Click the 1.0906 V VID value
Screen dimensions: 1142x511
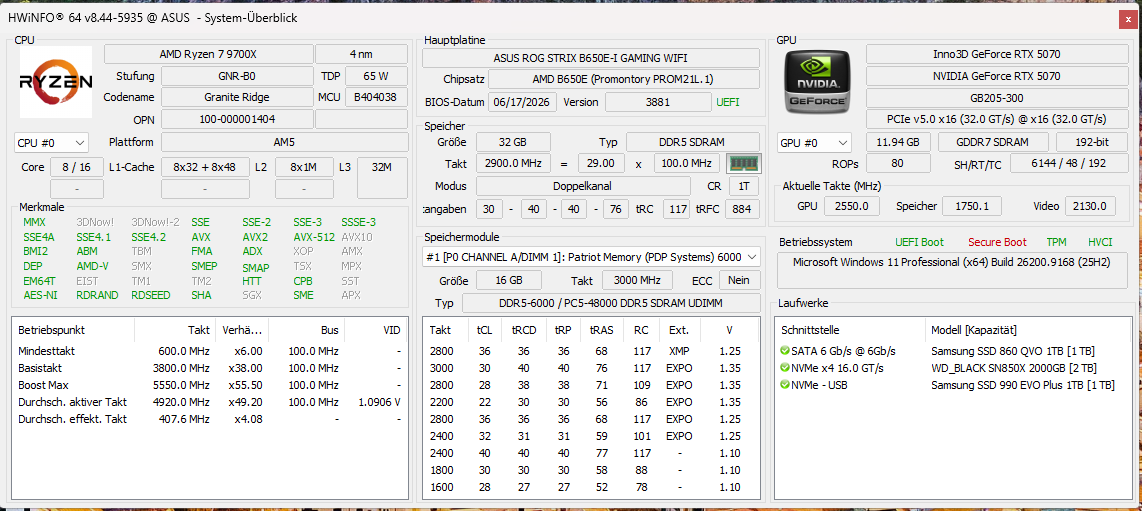(x=379, y=402)
